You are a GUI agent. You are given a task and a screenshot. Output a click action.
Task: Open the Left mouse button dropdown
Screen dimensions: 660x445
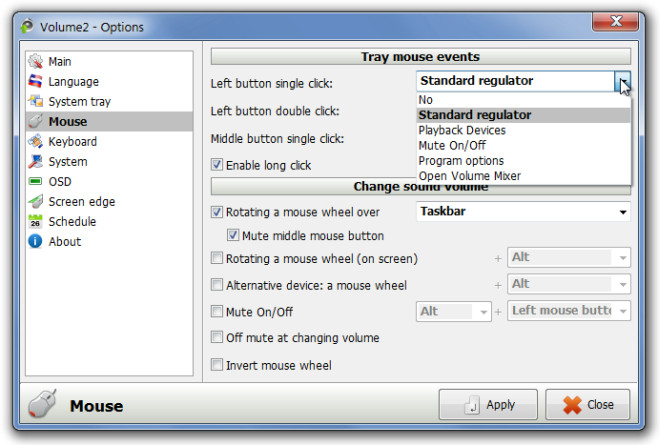click(569, 311)
